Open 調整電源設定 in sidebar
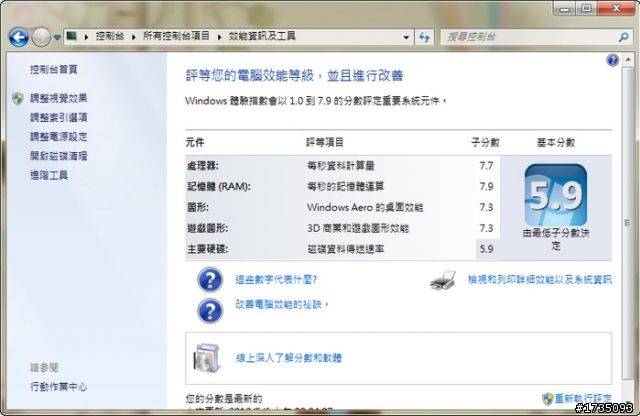 (x=58, y=137)
